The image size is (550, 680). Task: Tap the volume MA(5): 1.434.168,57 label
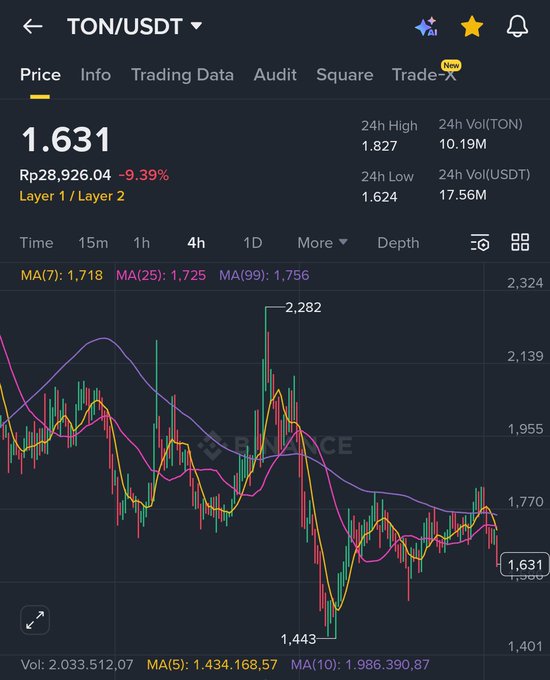tap(212, 664)
